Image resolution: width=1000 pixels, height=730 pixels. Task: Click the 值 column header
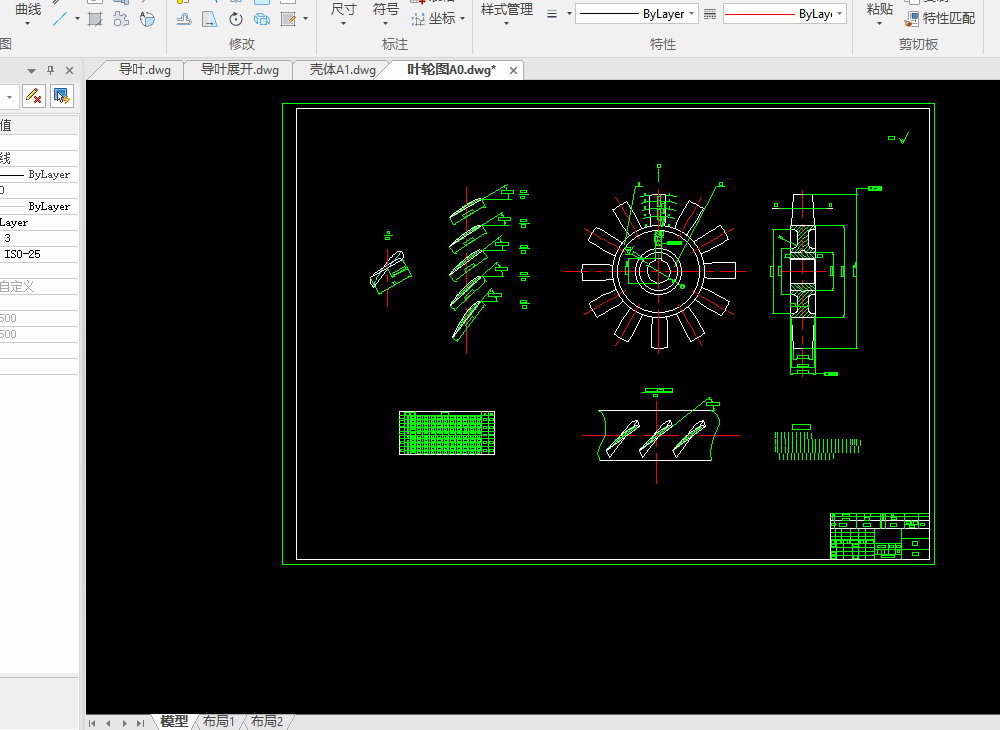(38, 125)
